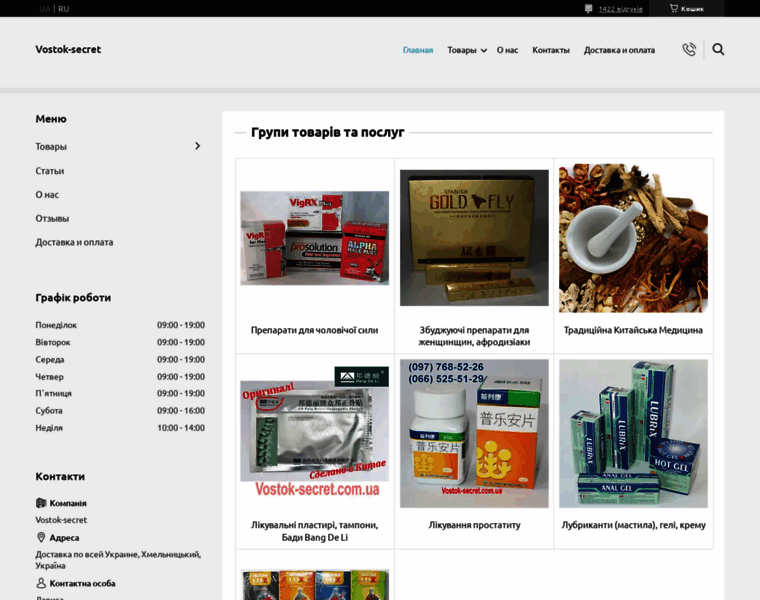Click the person icon near Контактна особа
The height and width of the screenshot is (600, 760).
point(41,583)
